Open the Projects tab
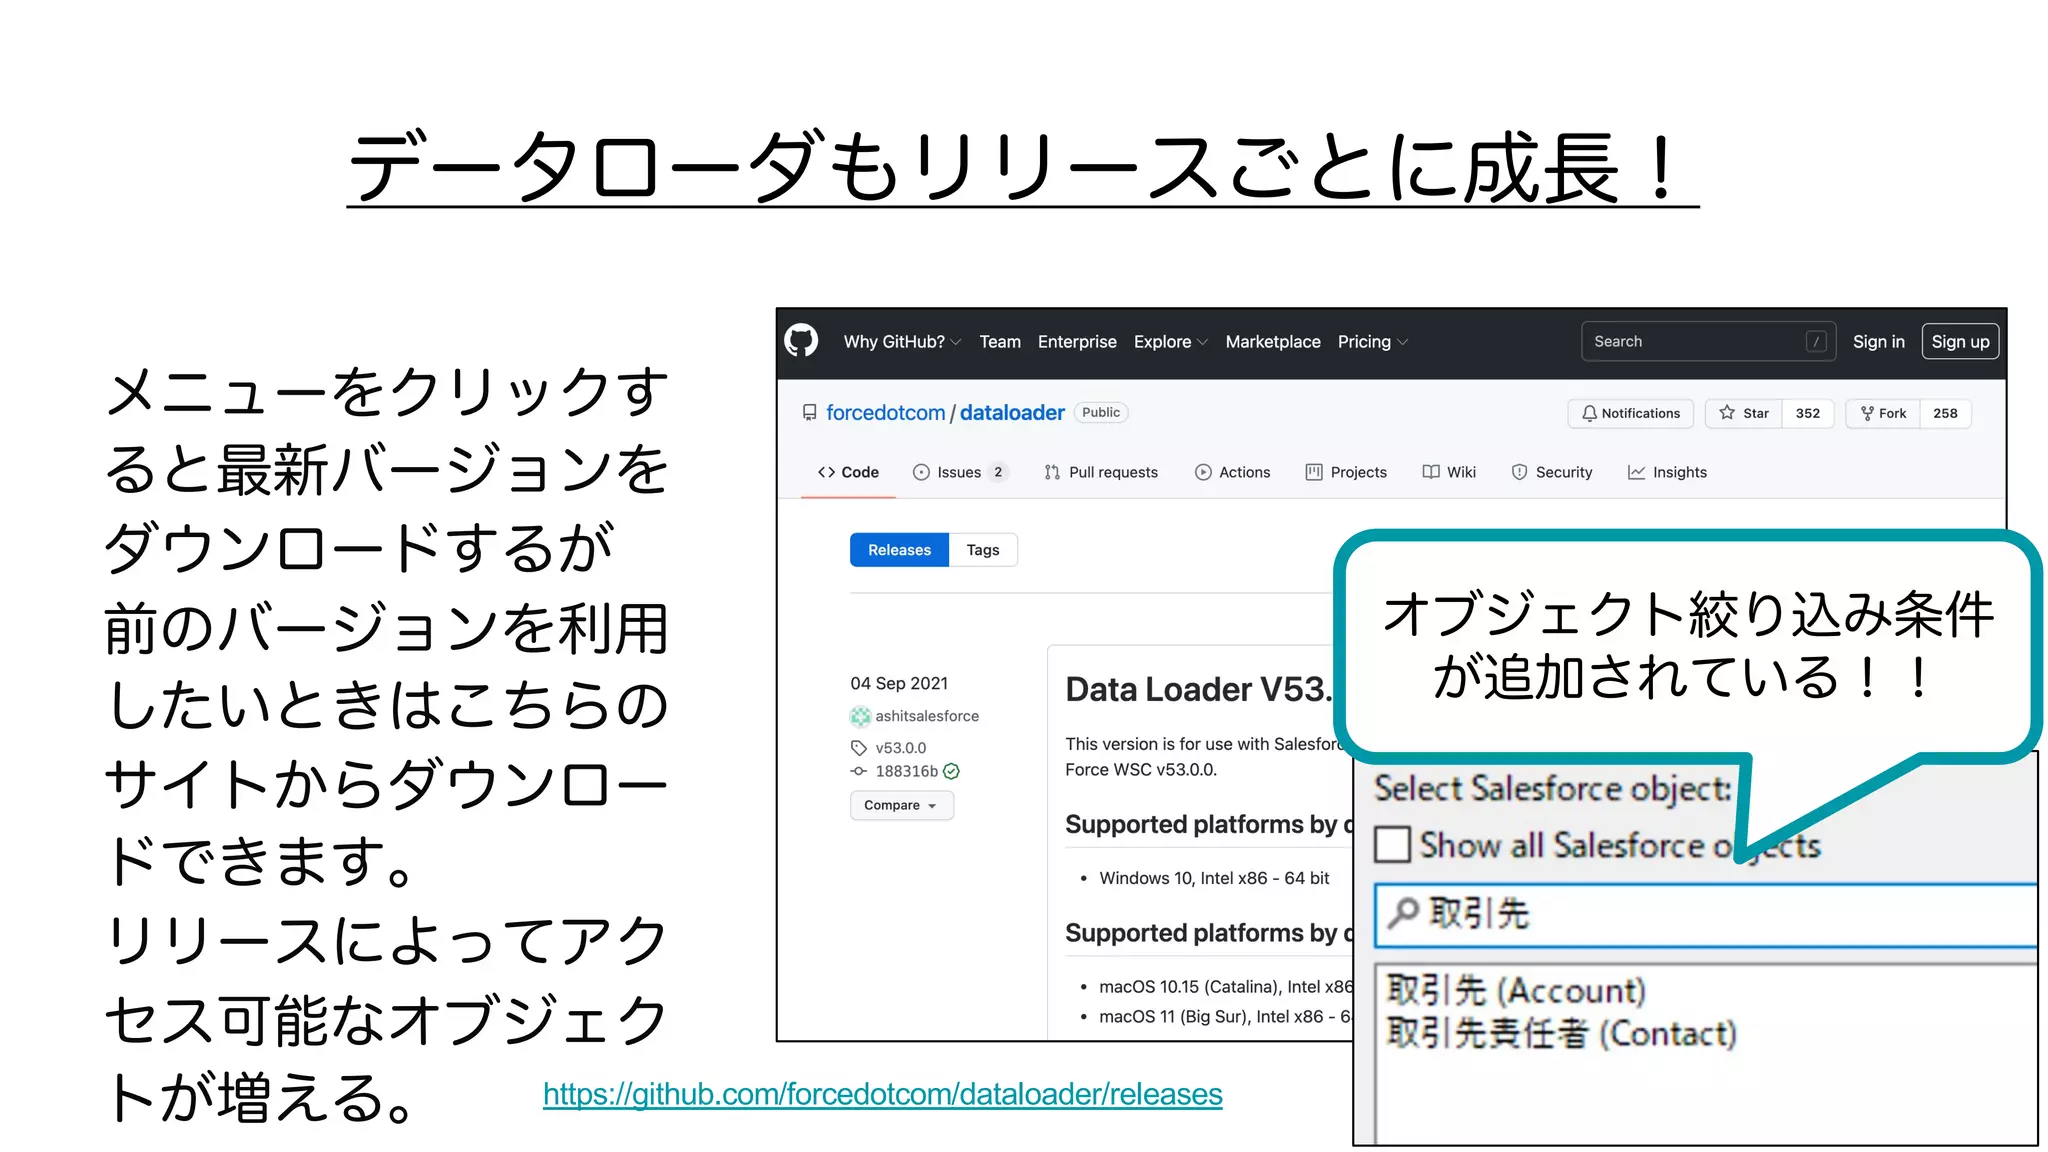2048x1152 pixels. 1346,472
